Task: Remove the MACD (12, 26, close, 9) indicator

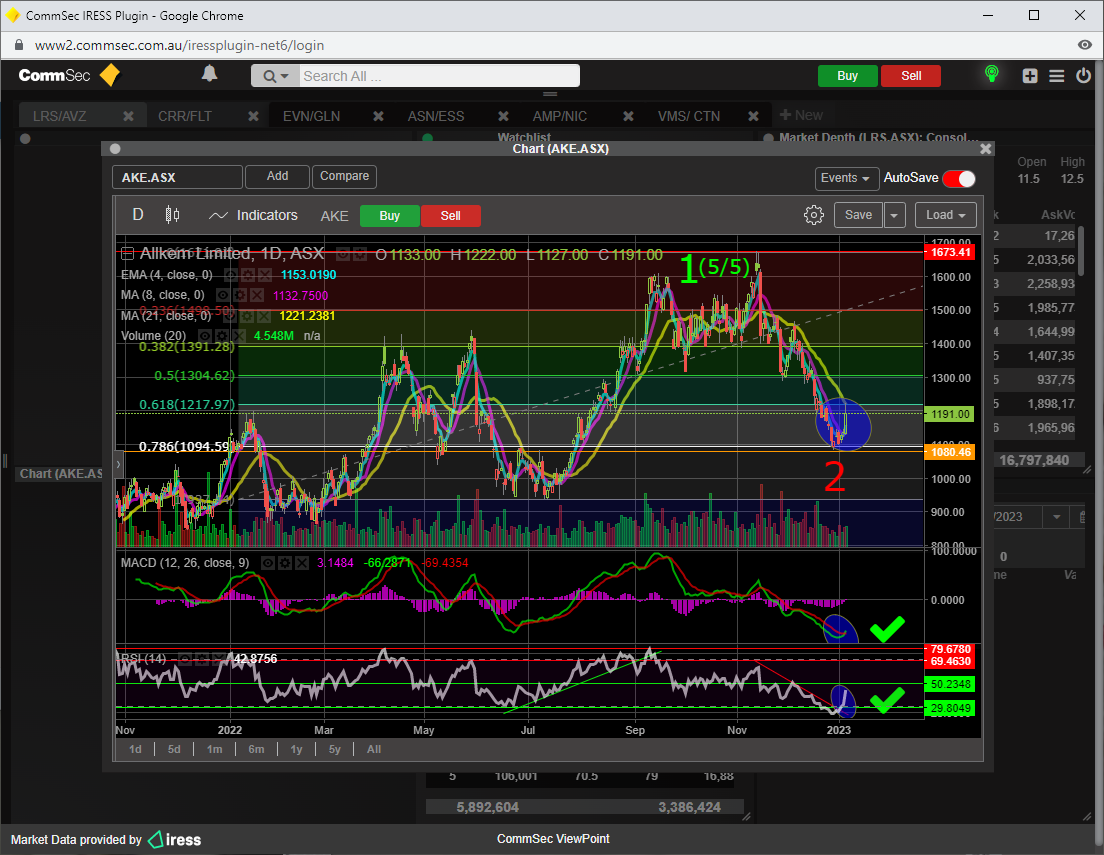Action: coord(301,563)
